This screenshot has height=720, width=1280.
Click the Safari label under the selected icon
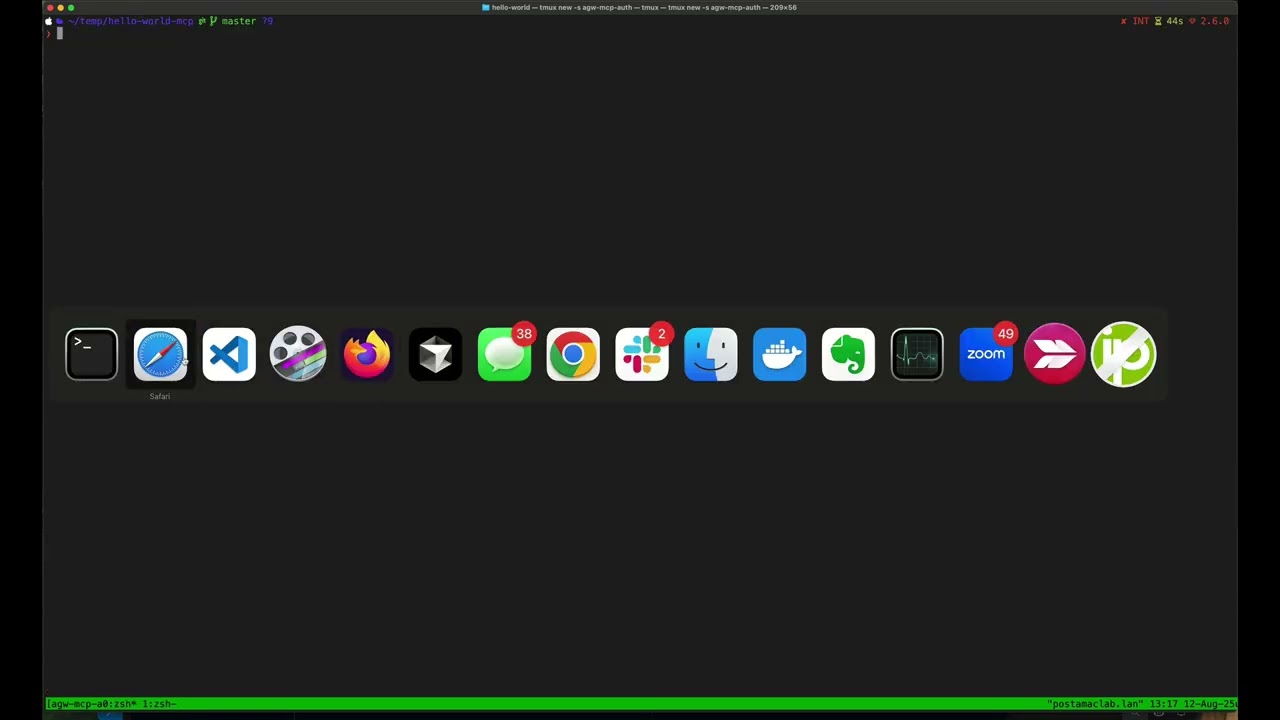coord(160,396)
